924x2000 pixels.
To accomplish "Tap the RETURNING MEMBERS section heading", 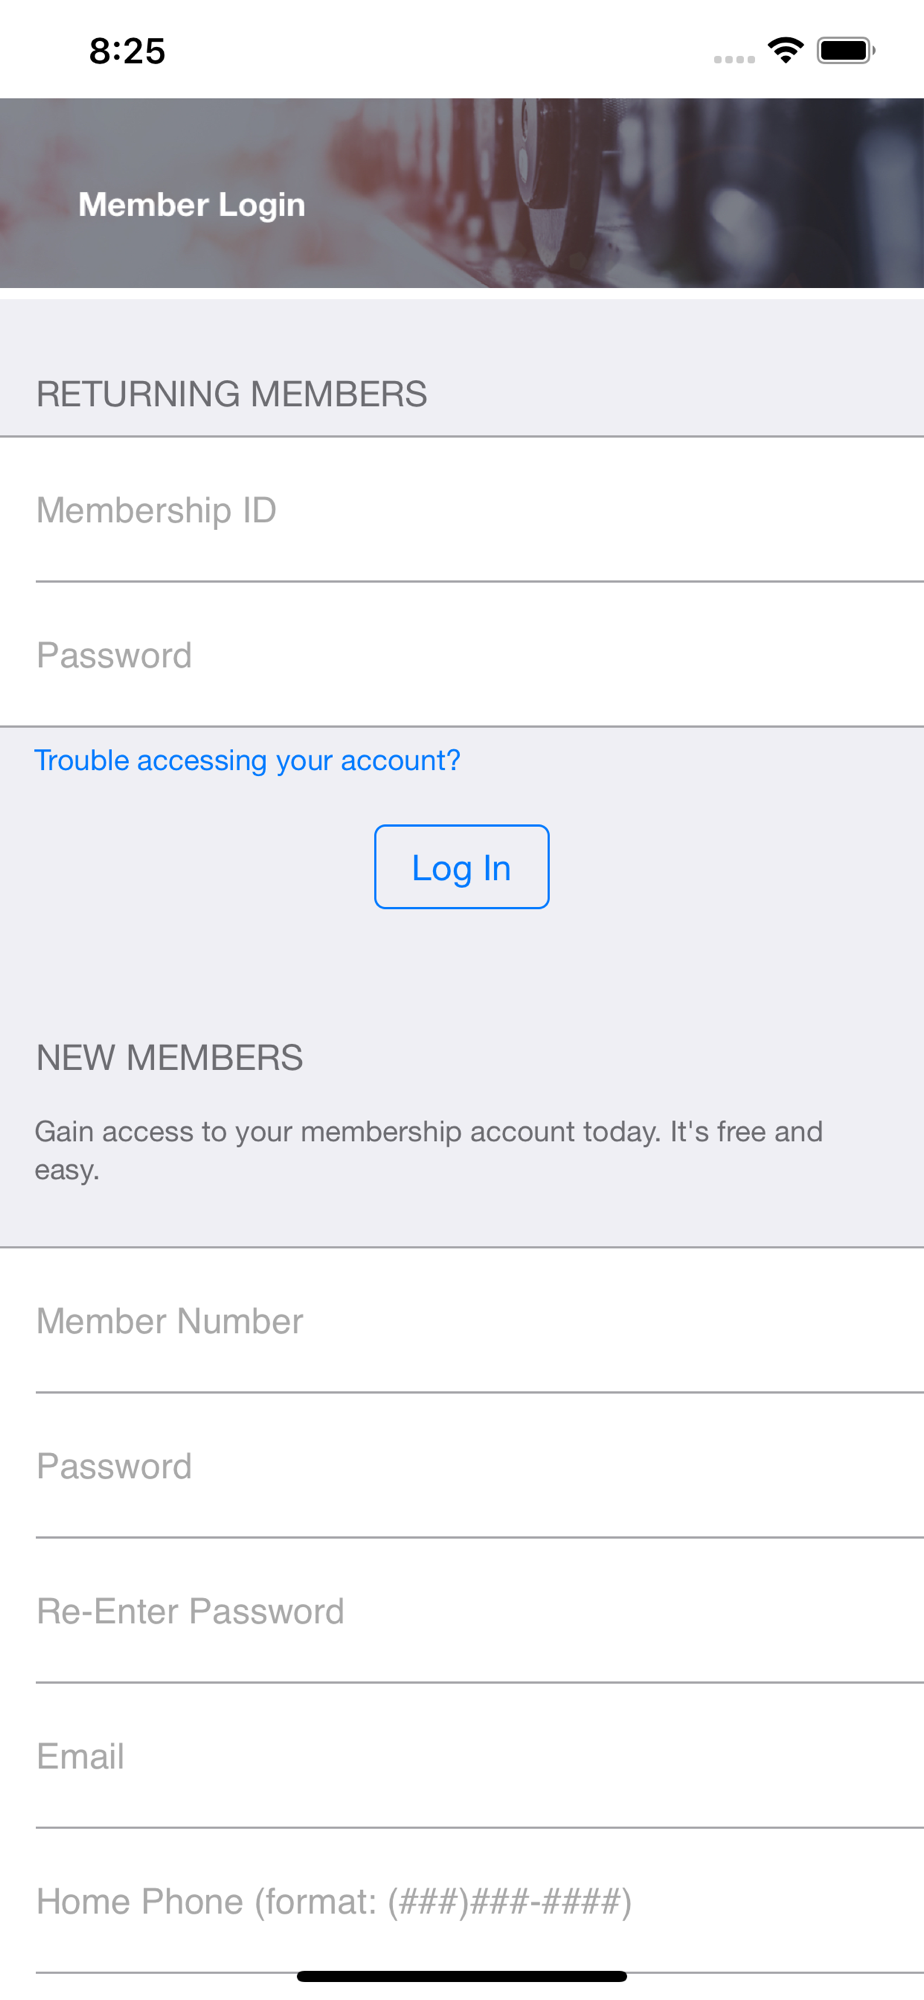I will pos(232,394).
